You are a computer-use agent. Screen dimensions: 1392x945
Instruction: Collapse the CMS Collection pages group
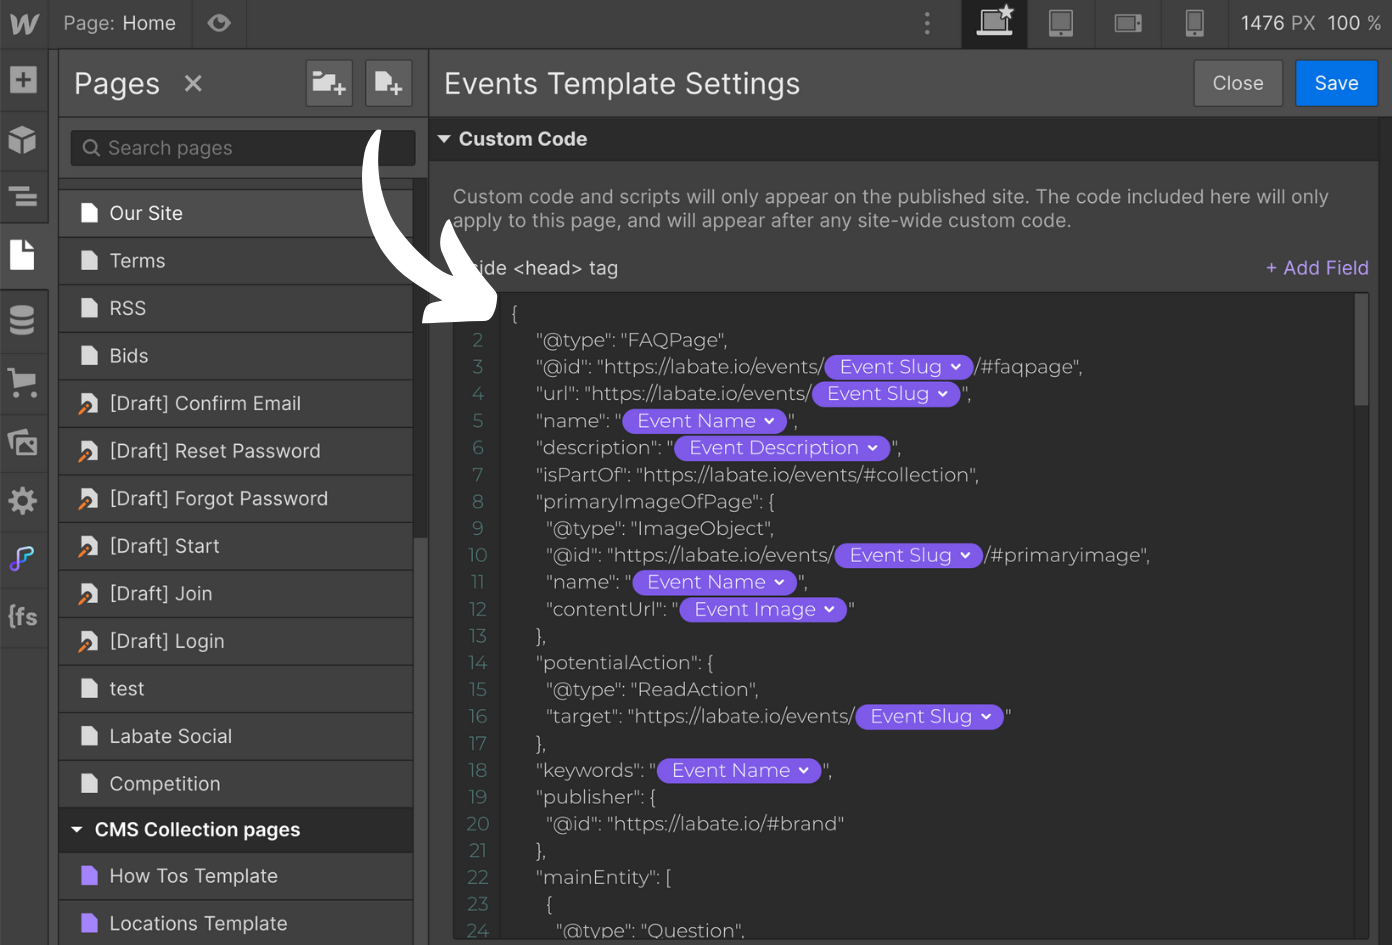(77, 830)
